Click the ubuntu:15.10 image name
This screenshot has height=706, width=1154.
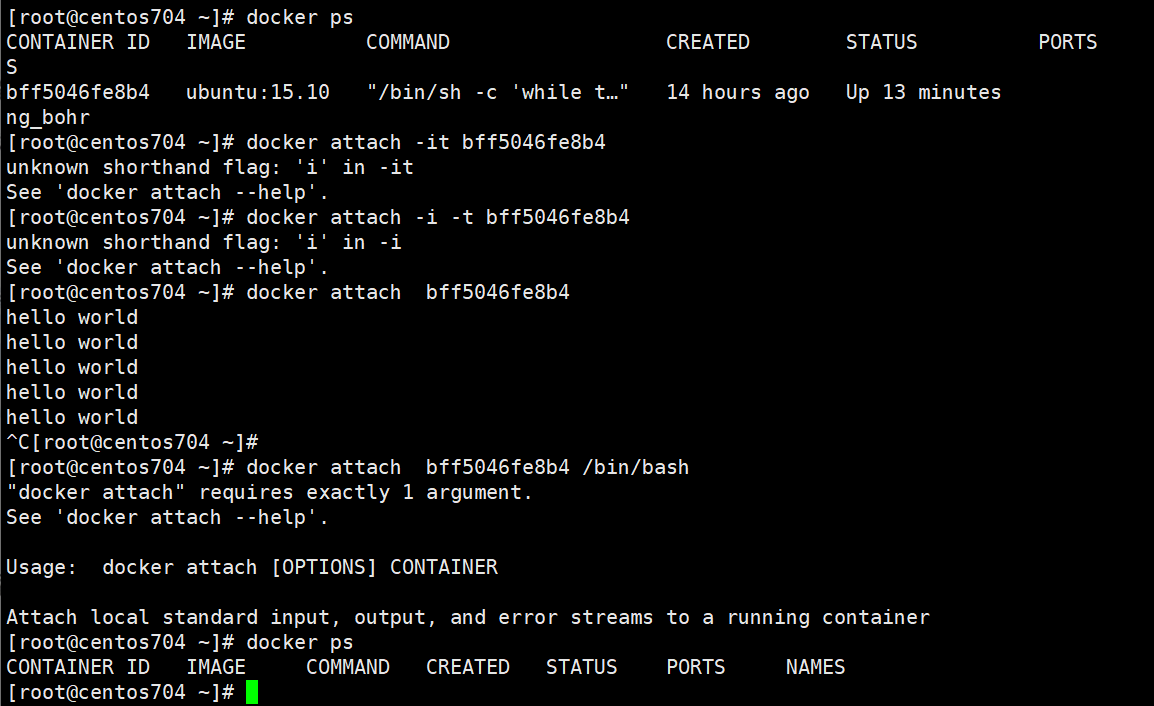[258, 92]
